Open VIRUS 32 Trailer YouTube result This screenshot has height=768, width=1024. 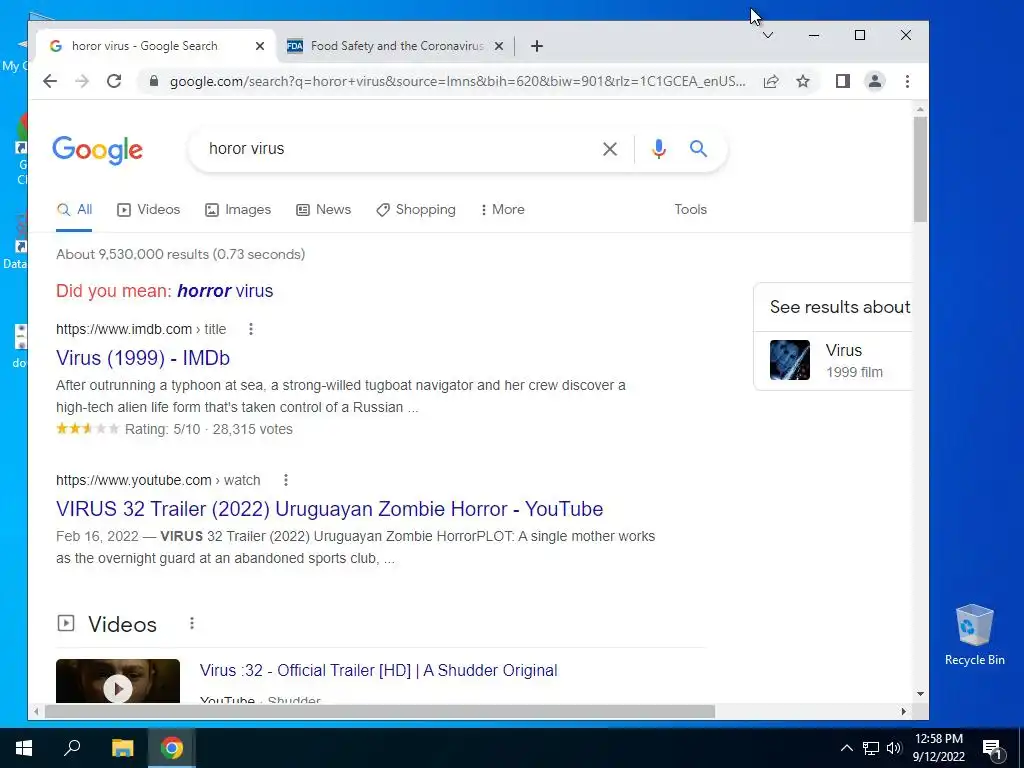[x=330, y=509]
